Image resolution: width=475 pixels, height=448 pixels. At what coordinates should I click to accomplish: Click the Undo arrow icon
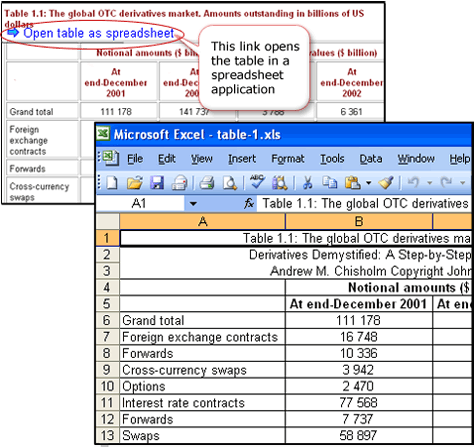pyautogui.click(x=413, y=182)
